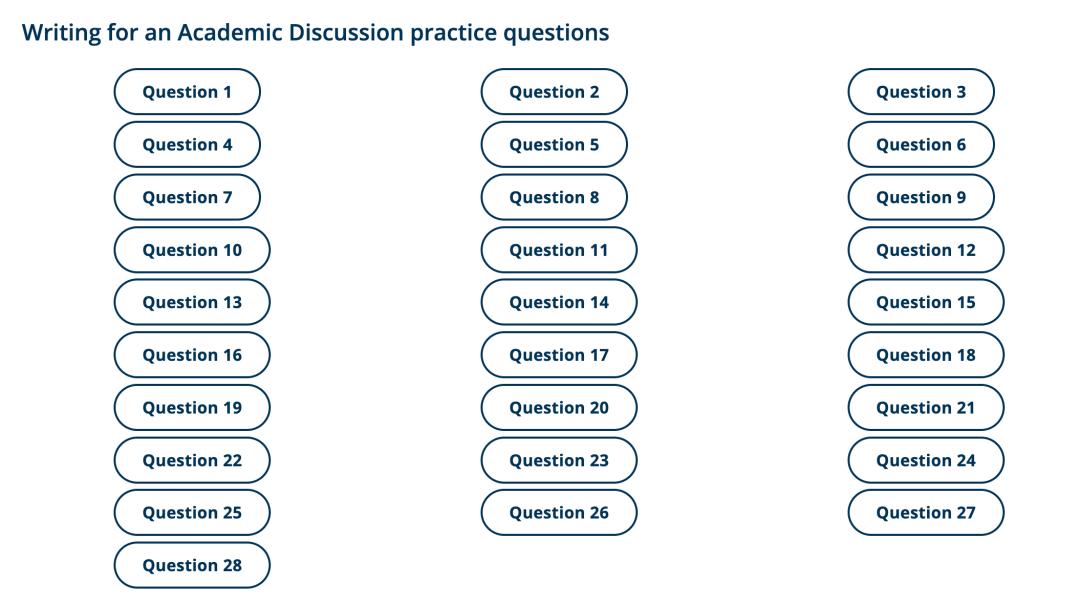Open practice Question 5
The width and height of the screenshot is (1080, 605).
pyautogui.click(x=554, y=145)
